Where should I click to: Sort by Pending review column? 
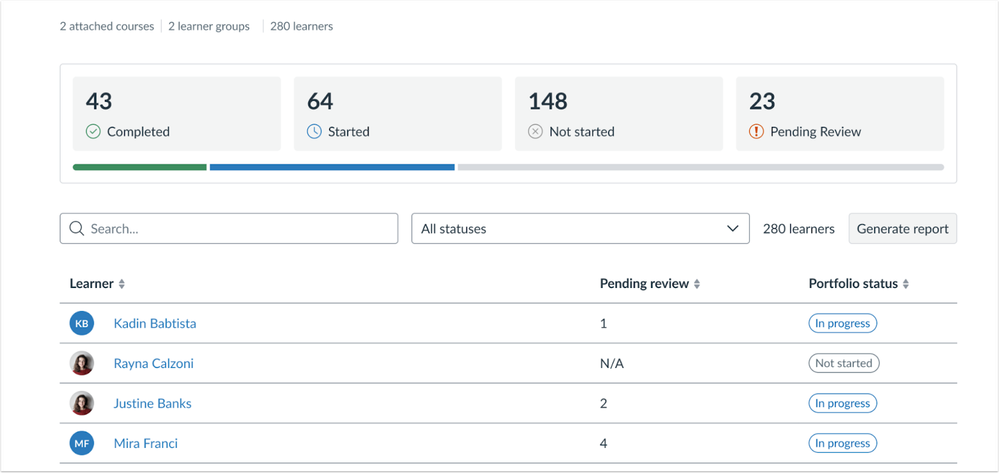click(x=697, y=284)
